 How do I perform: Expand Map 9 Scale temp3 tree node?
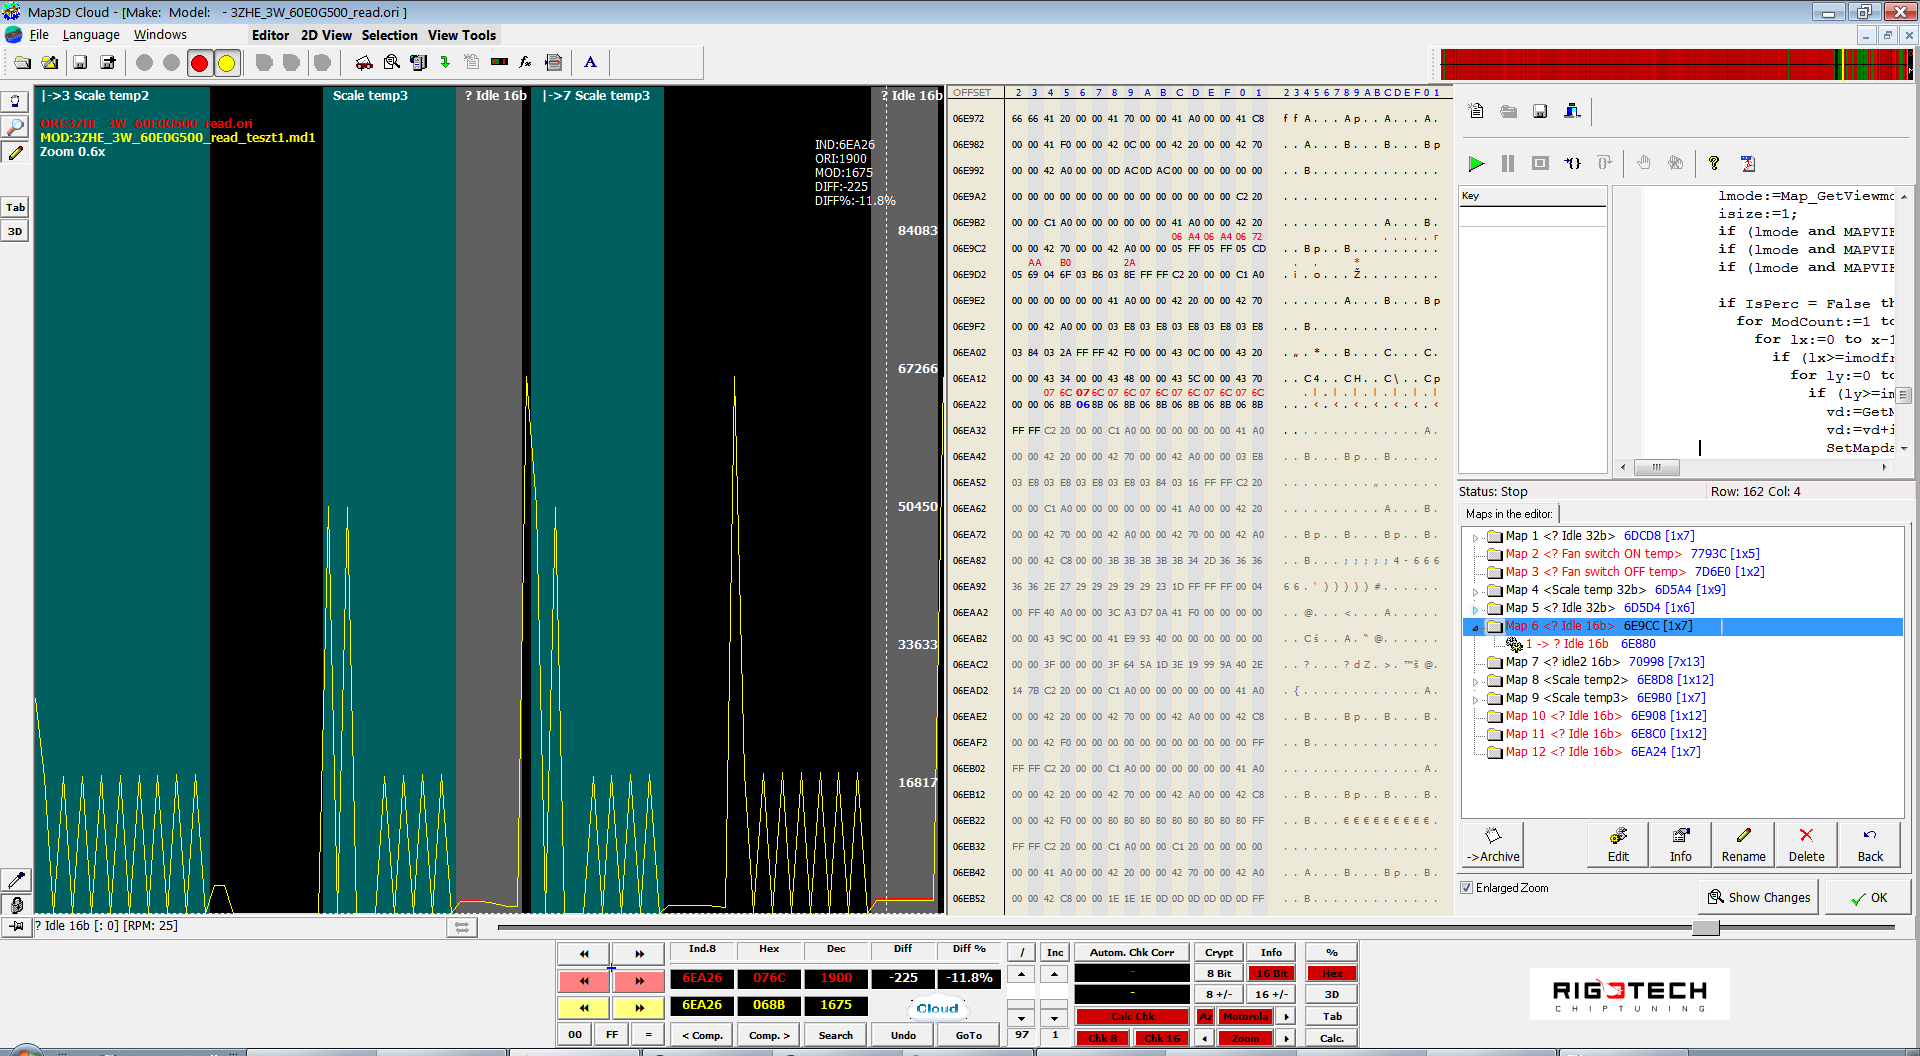click(1475, 699)
